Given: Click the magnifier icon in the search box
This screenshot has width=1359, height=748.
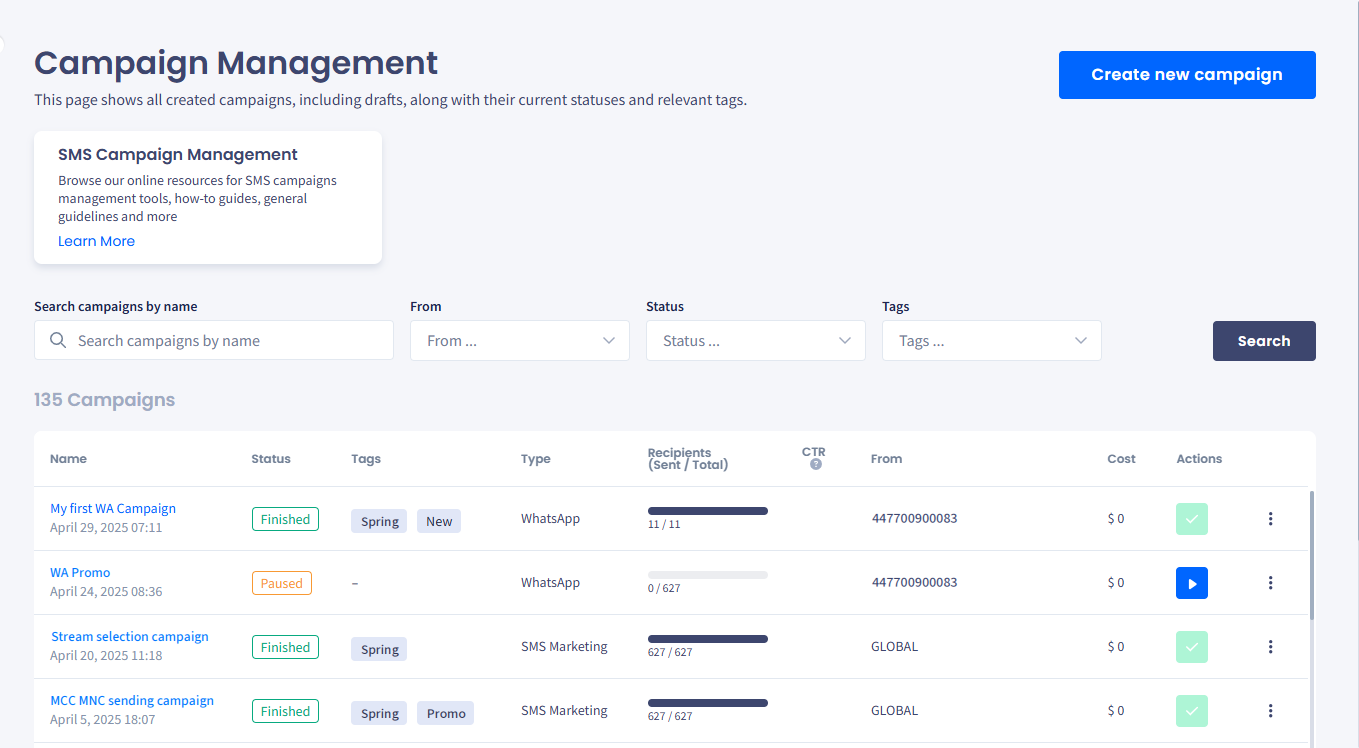Looking at the screenshot, I should [58, 341].
